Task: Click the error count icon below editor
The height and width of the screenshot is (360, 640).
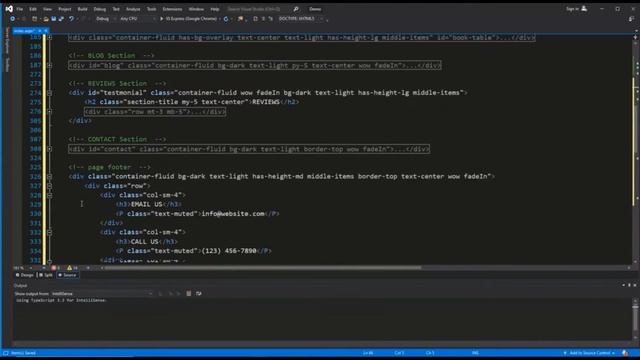Action: [54, 268]
